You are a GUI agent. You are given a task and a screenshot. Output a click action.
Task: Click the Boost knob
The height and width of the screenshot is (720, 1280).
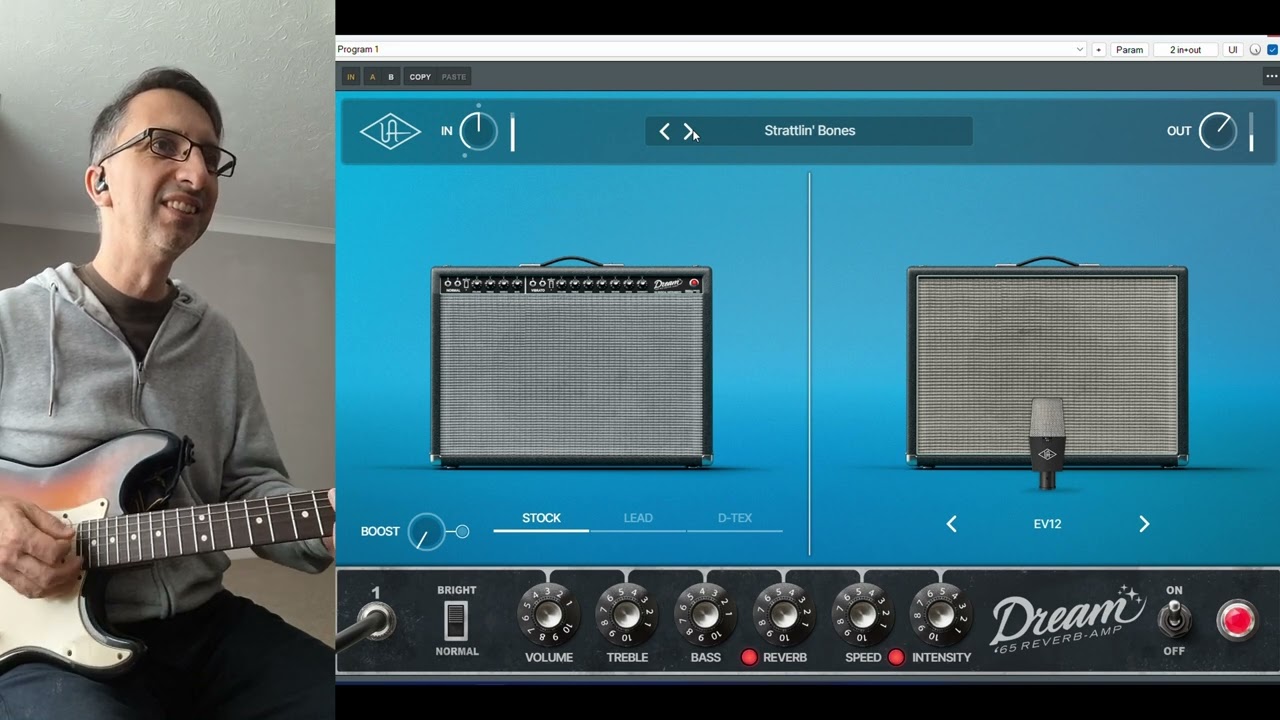pyautogui.click(x=428, y=531)
